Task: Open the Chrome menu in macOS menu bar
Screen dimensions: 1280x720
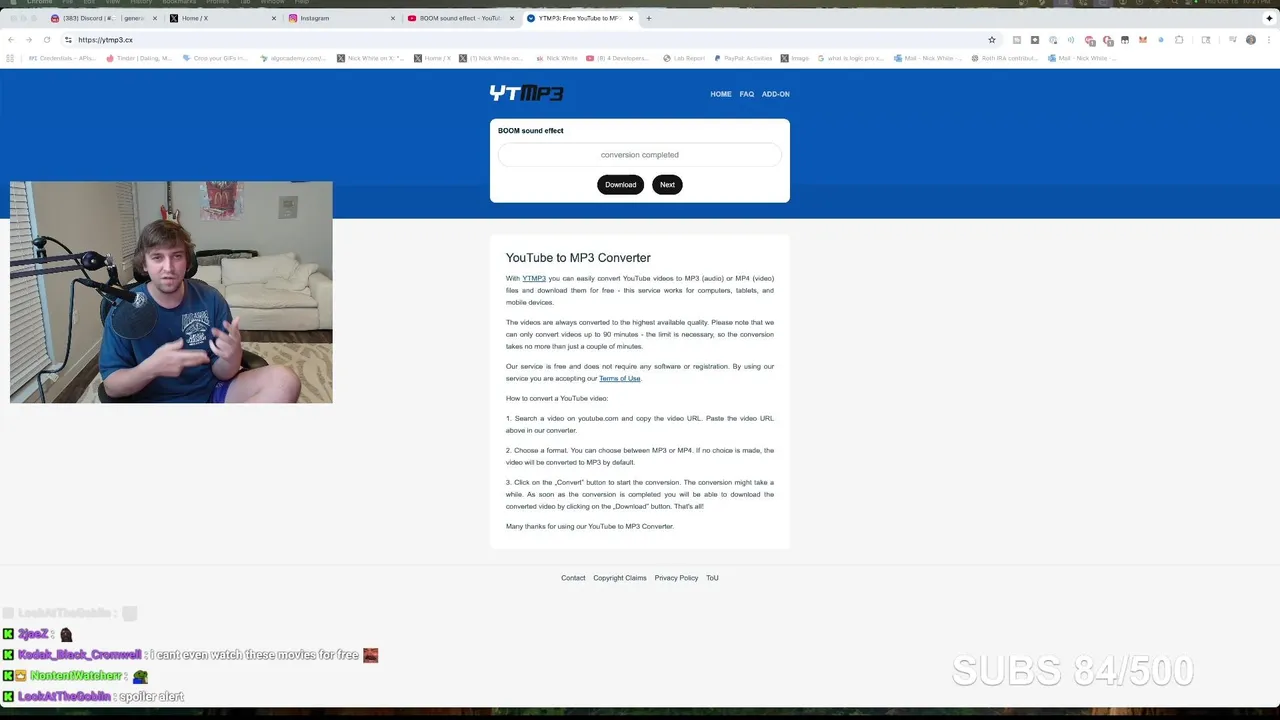Action: (x=41, y=3)
